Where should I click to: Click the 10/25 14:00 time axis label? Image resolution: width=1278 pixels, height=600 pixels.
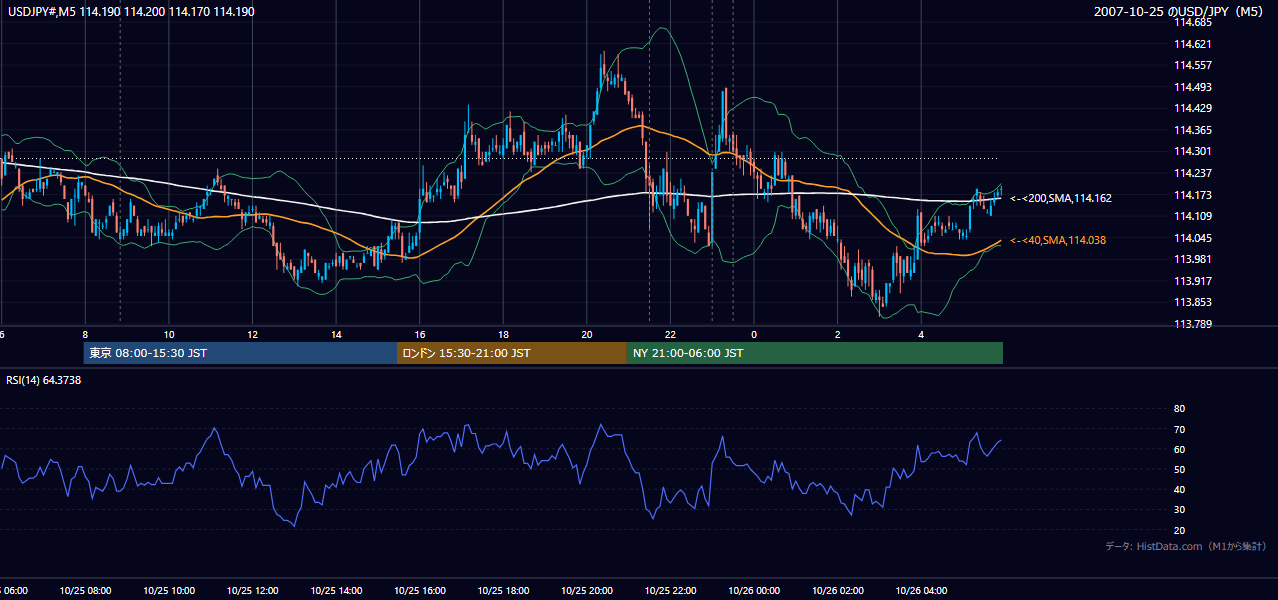[x=336, y=591]
